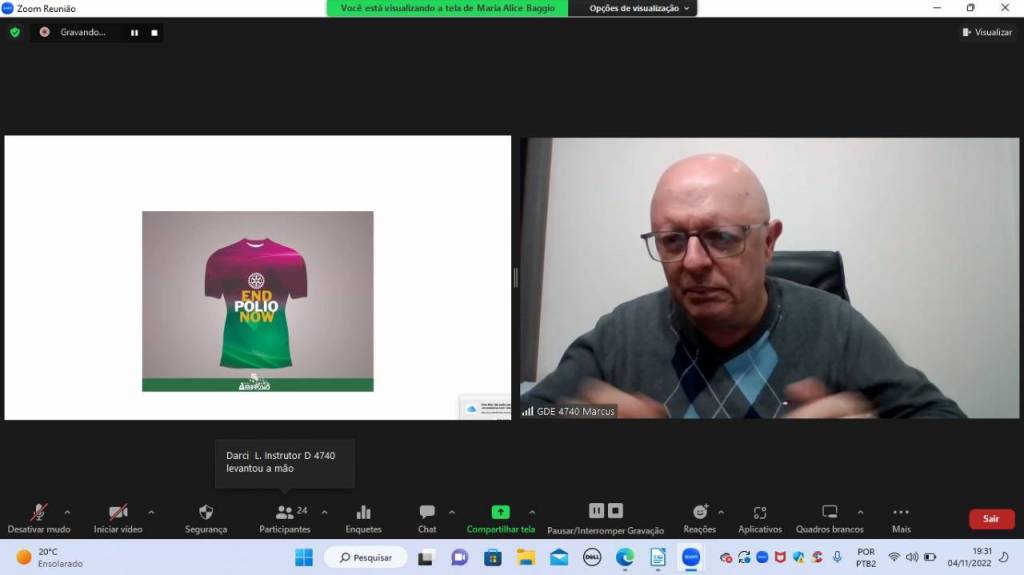Viewport: 1024px width, 575px height.
Task: Open the Participantes panel
Action: click(285, 512)
